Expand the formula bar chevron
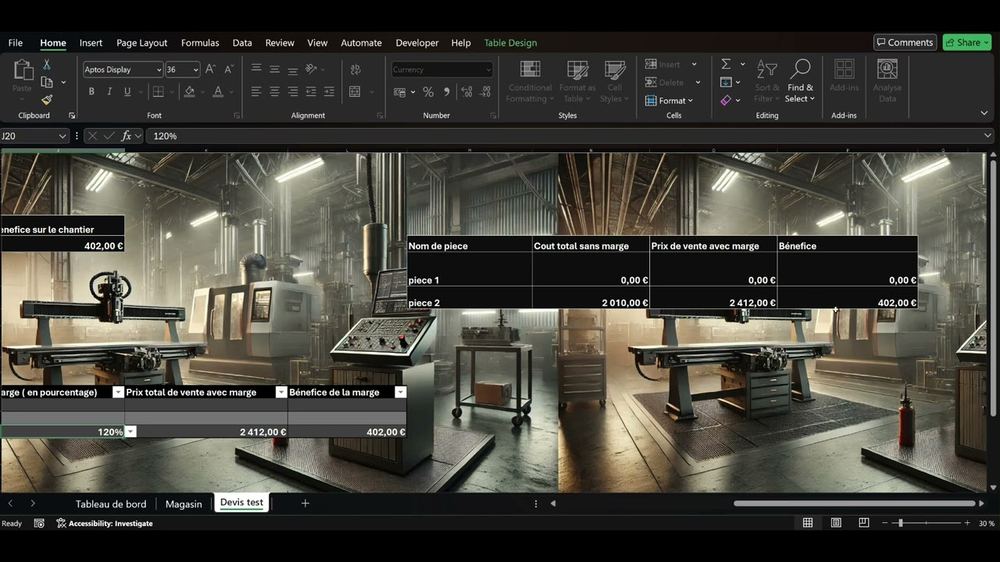1000x562 pixels. coord(987,136)
